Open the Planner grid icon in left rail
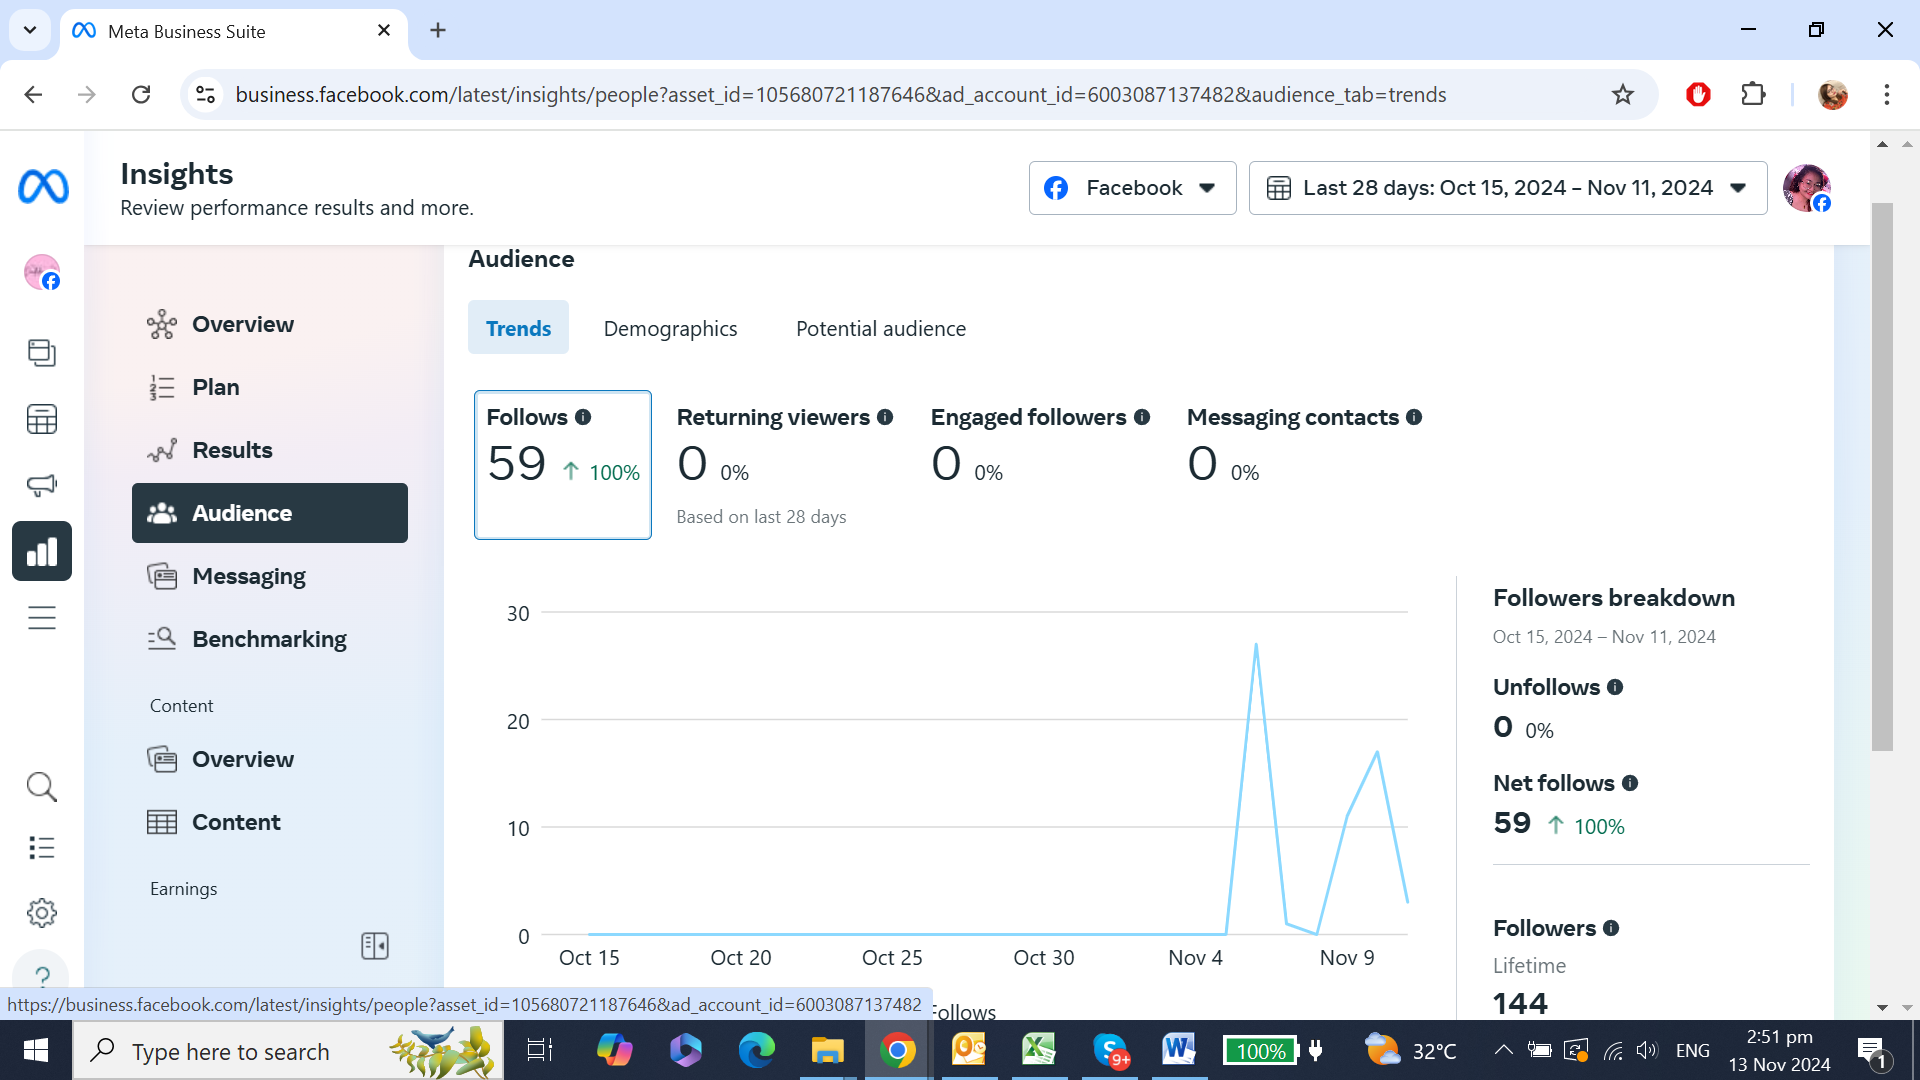1920x1080 pixels. (42, 419)
